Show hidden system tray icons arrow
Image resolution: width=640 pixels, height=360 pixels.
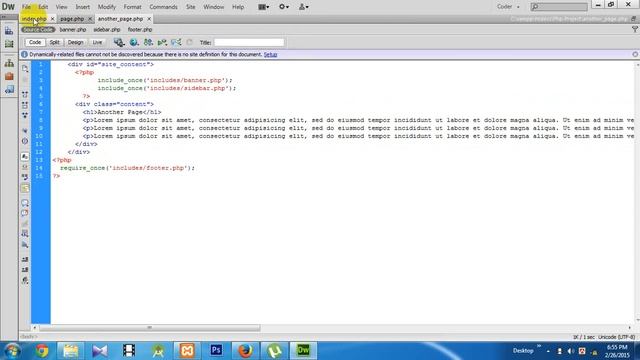coord(548,351)
